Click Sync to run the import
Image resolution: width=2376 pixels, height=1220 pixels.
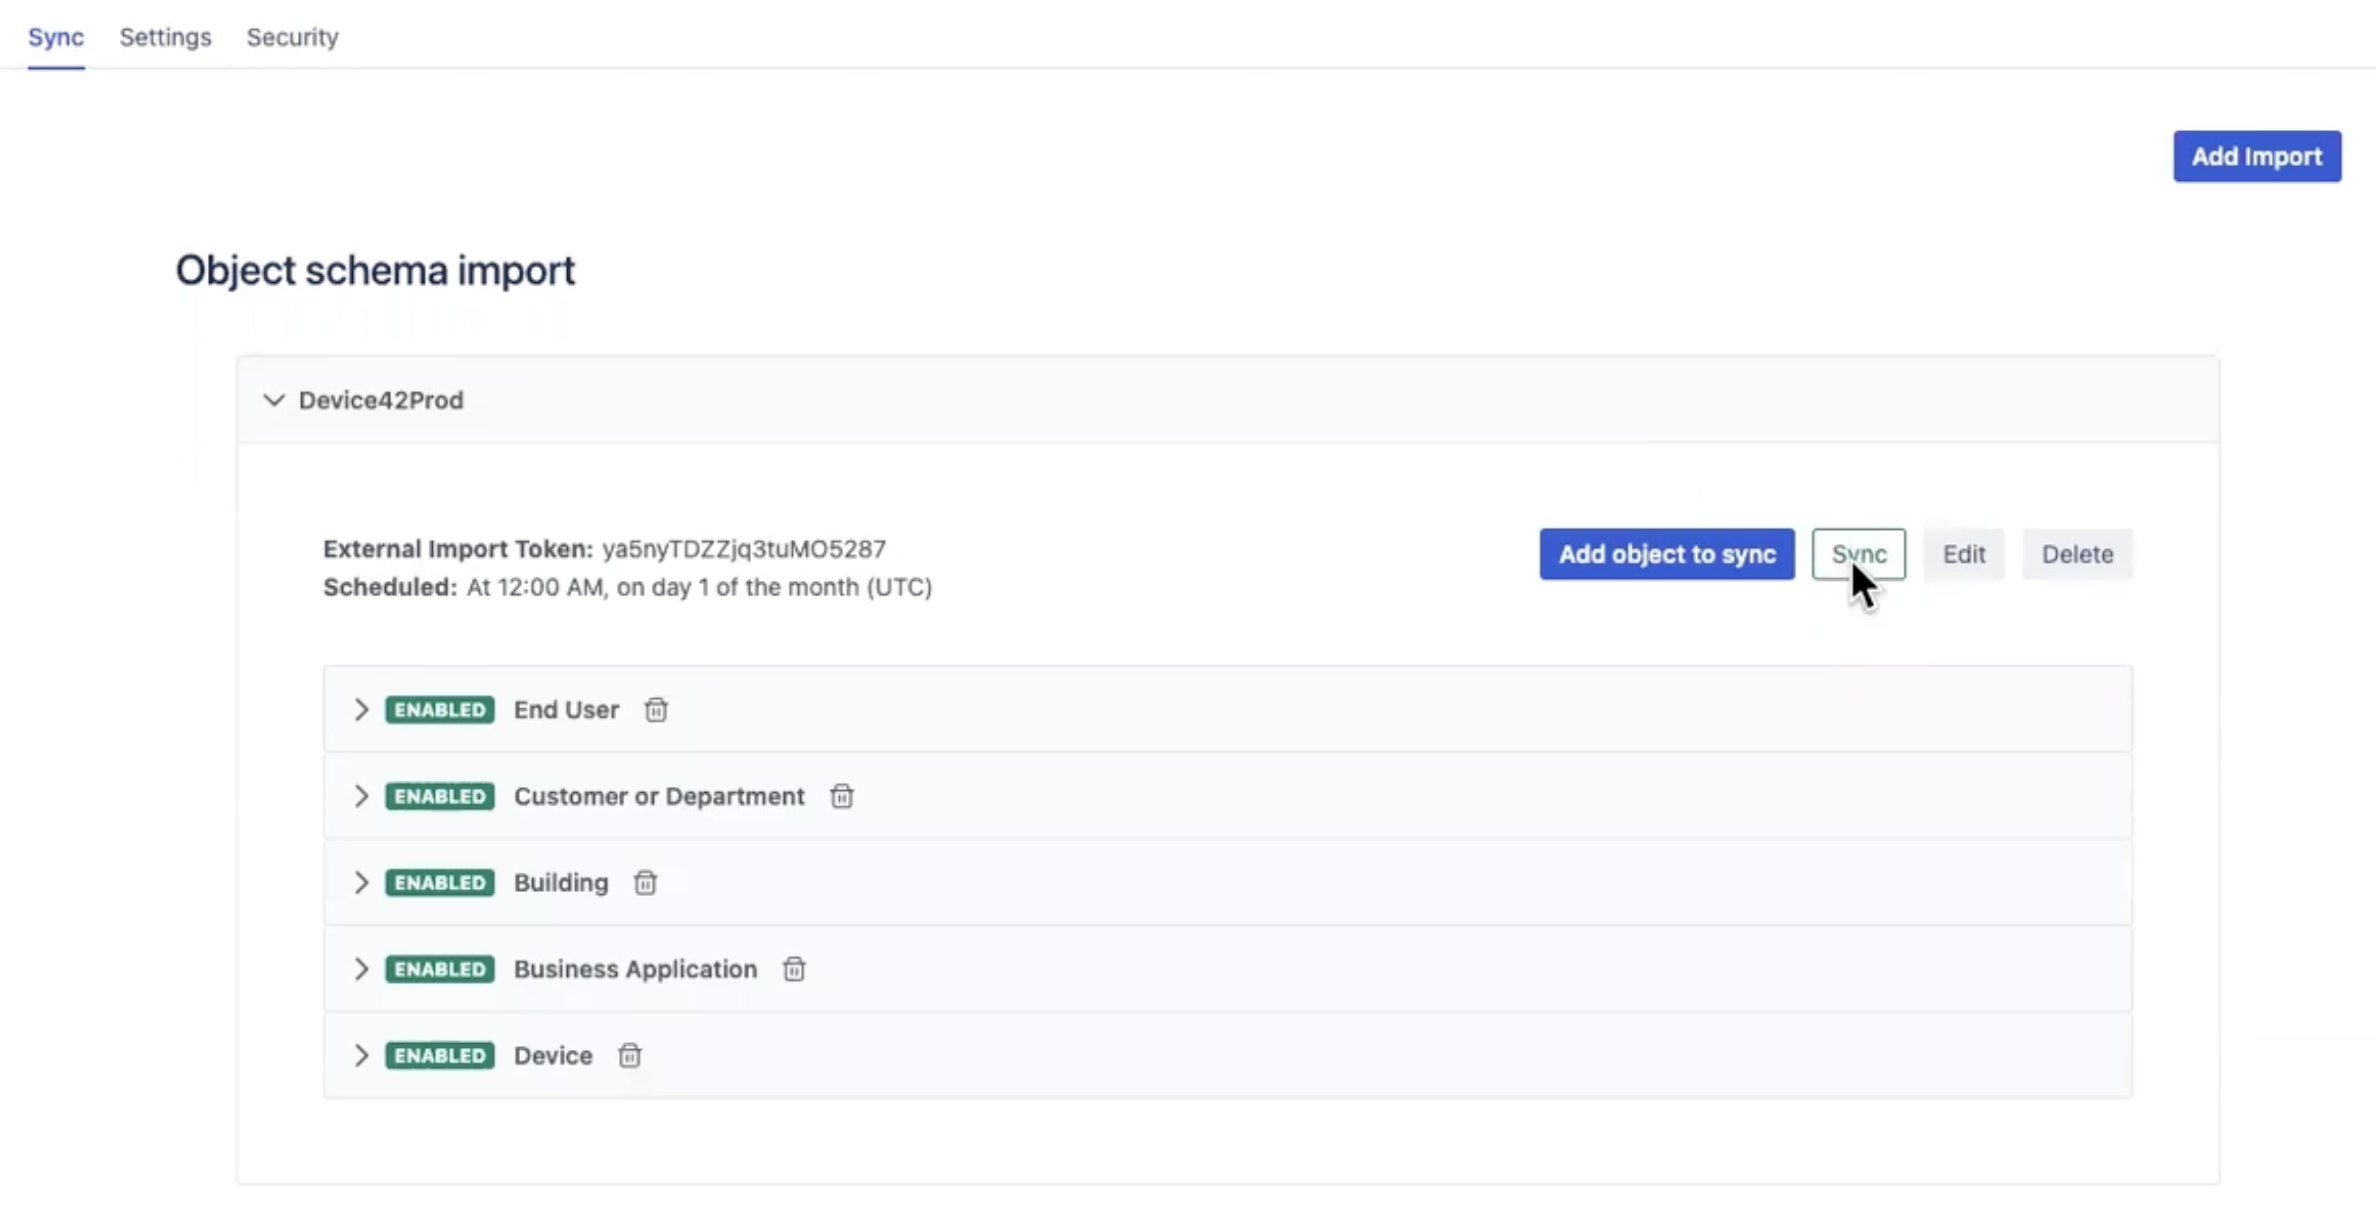[1858, 554]
